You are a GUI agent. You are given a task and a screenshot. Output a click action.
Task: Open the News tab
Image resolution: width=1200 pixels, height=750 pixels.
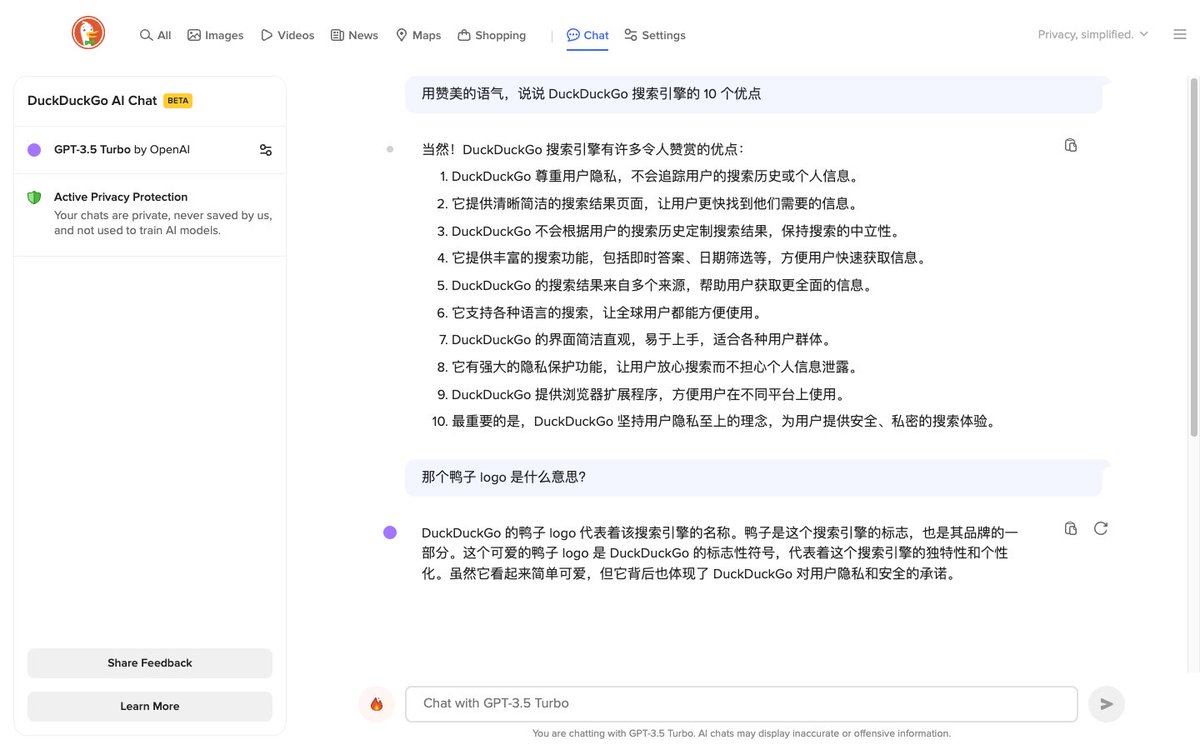pos(354,35)
